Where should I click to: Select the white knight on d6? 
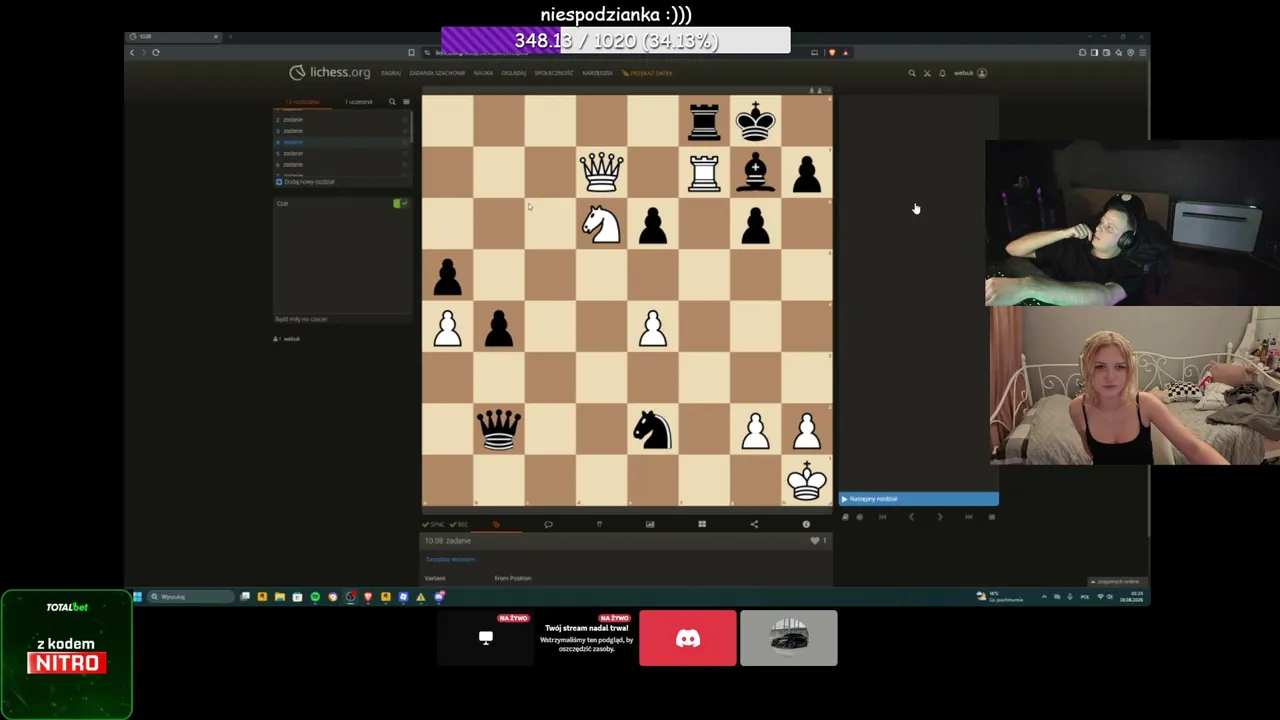[601, 224]
